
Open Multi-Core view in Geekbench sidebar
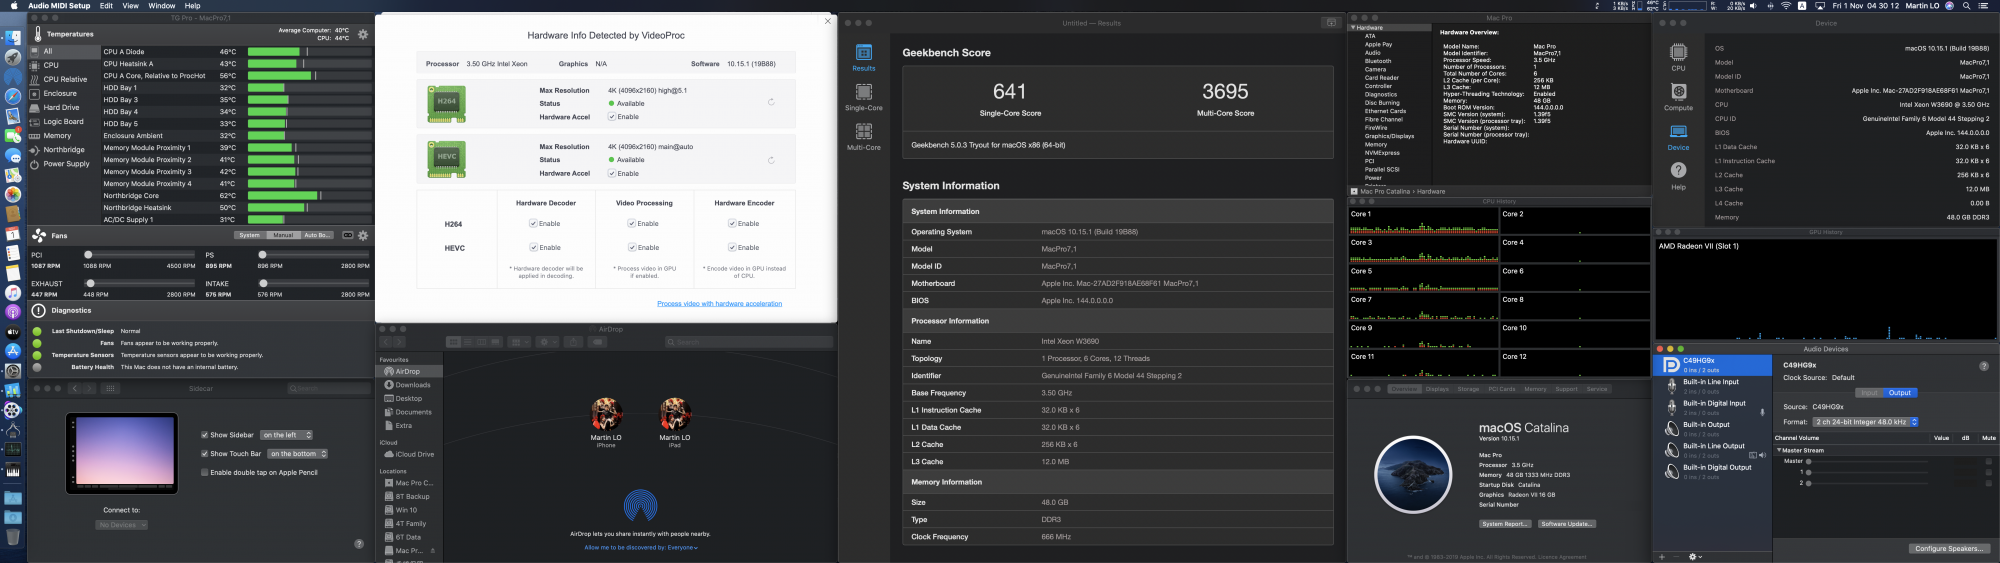(864, 137)
